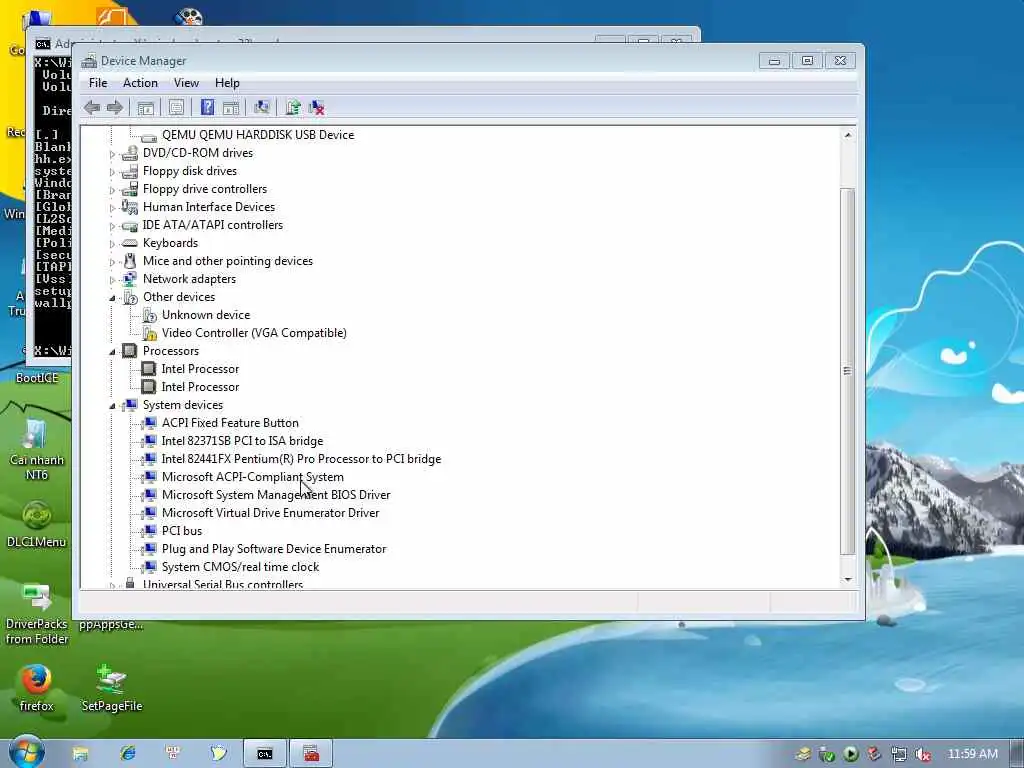Click the Device Manager taskbar button
1024x768 pixels.
[x=312, y=754]
